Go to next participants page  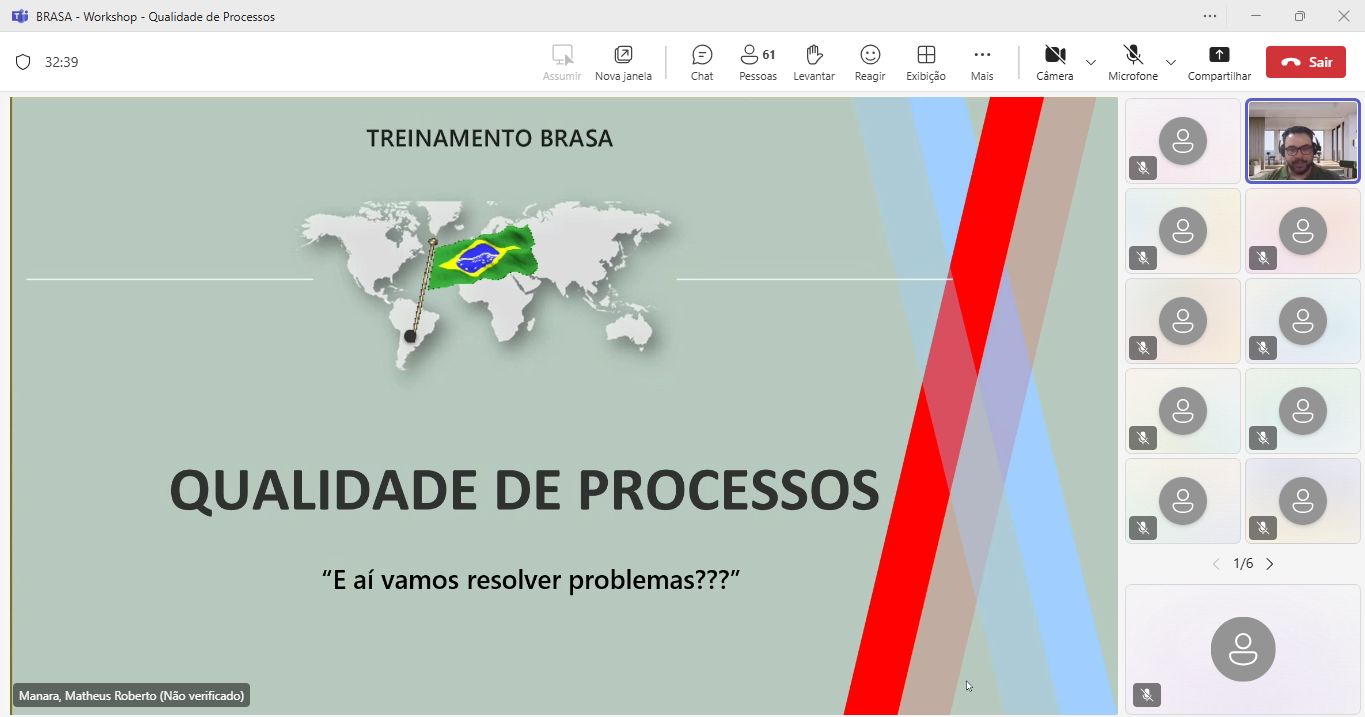[x=1270, y=564]
